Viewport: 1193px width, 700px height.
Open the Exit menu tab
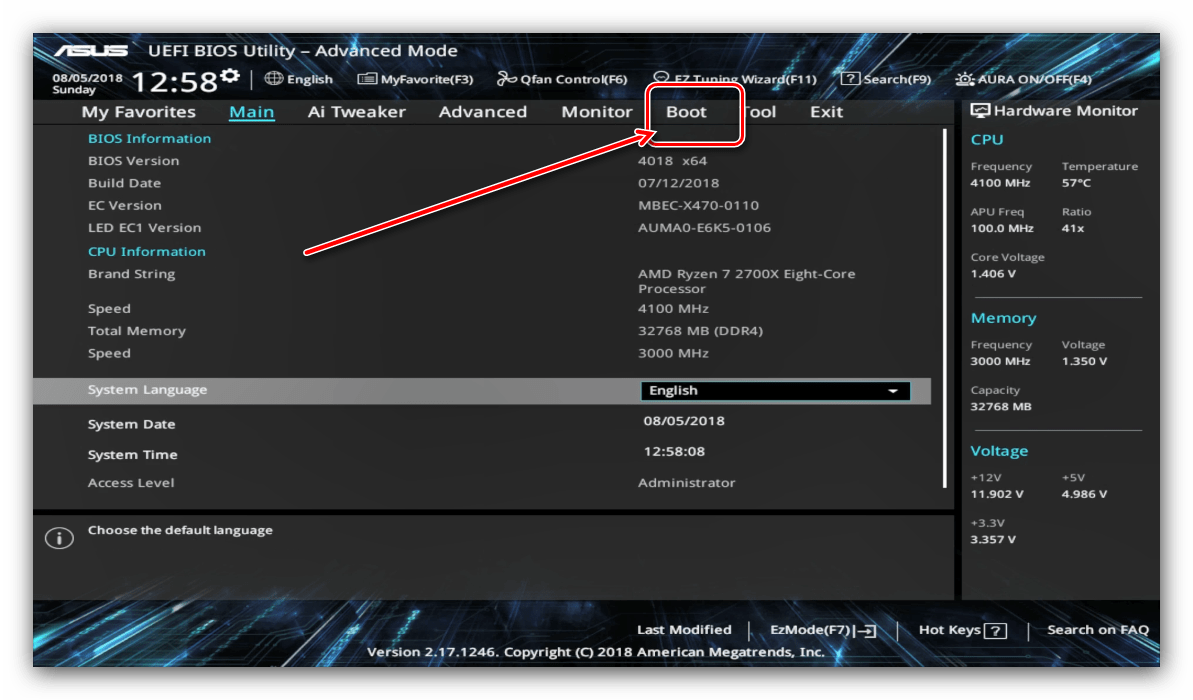coord(826,112)
